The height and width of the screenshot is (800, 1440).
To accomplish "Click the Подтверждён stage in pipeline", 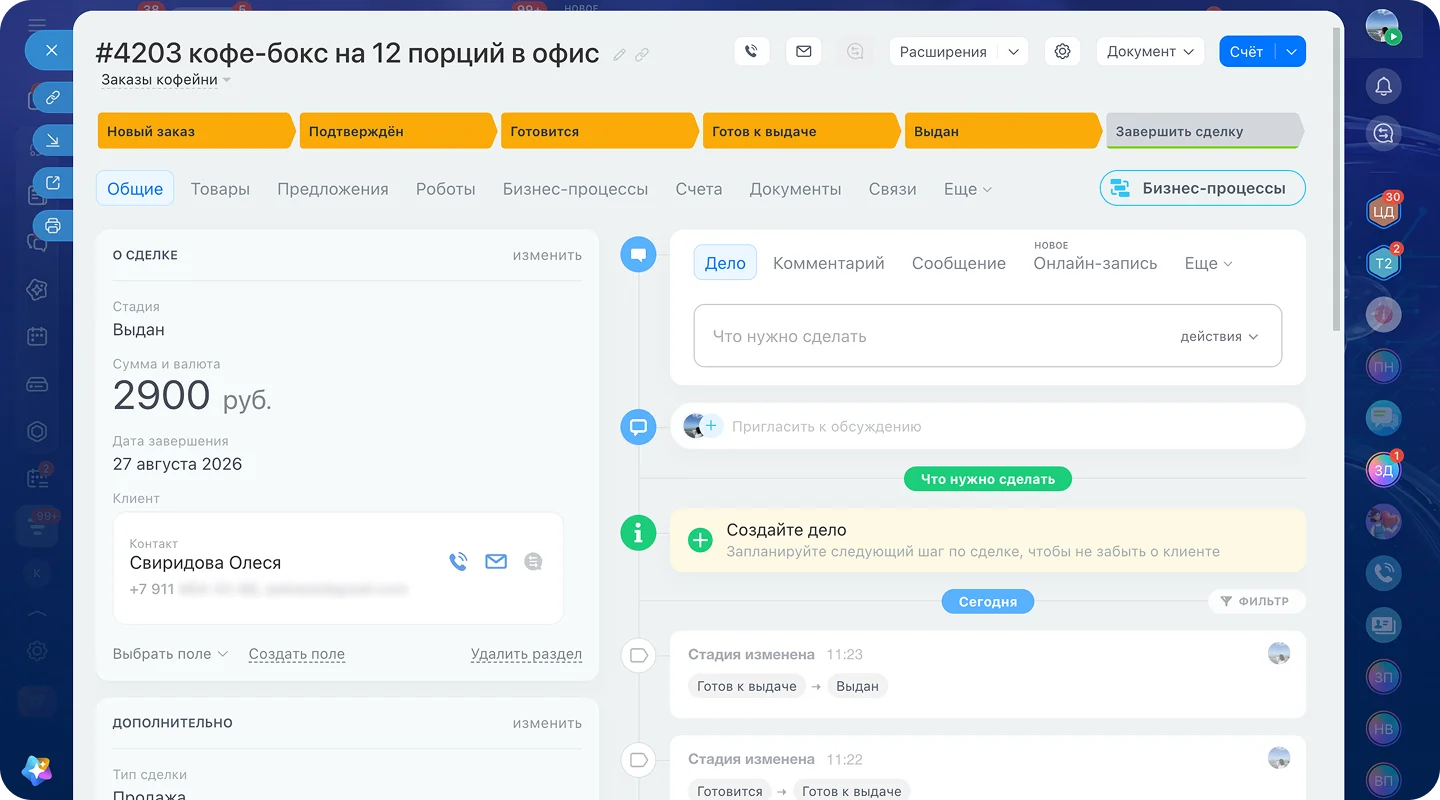I will [x=397, y=131].
